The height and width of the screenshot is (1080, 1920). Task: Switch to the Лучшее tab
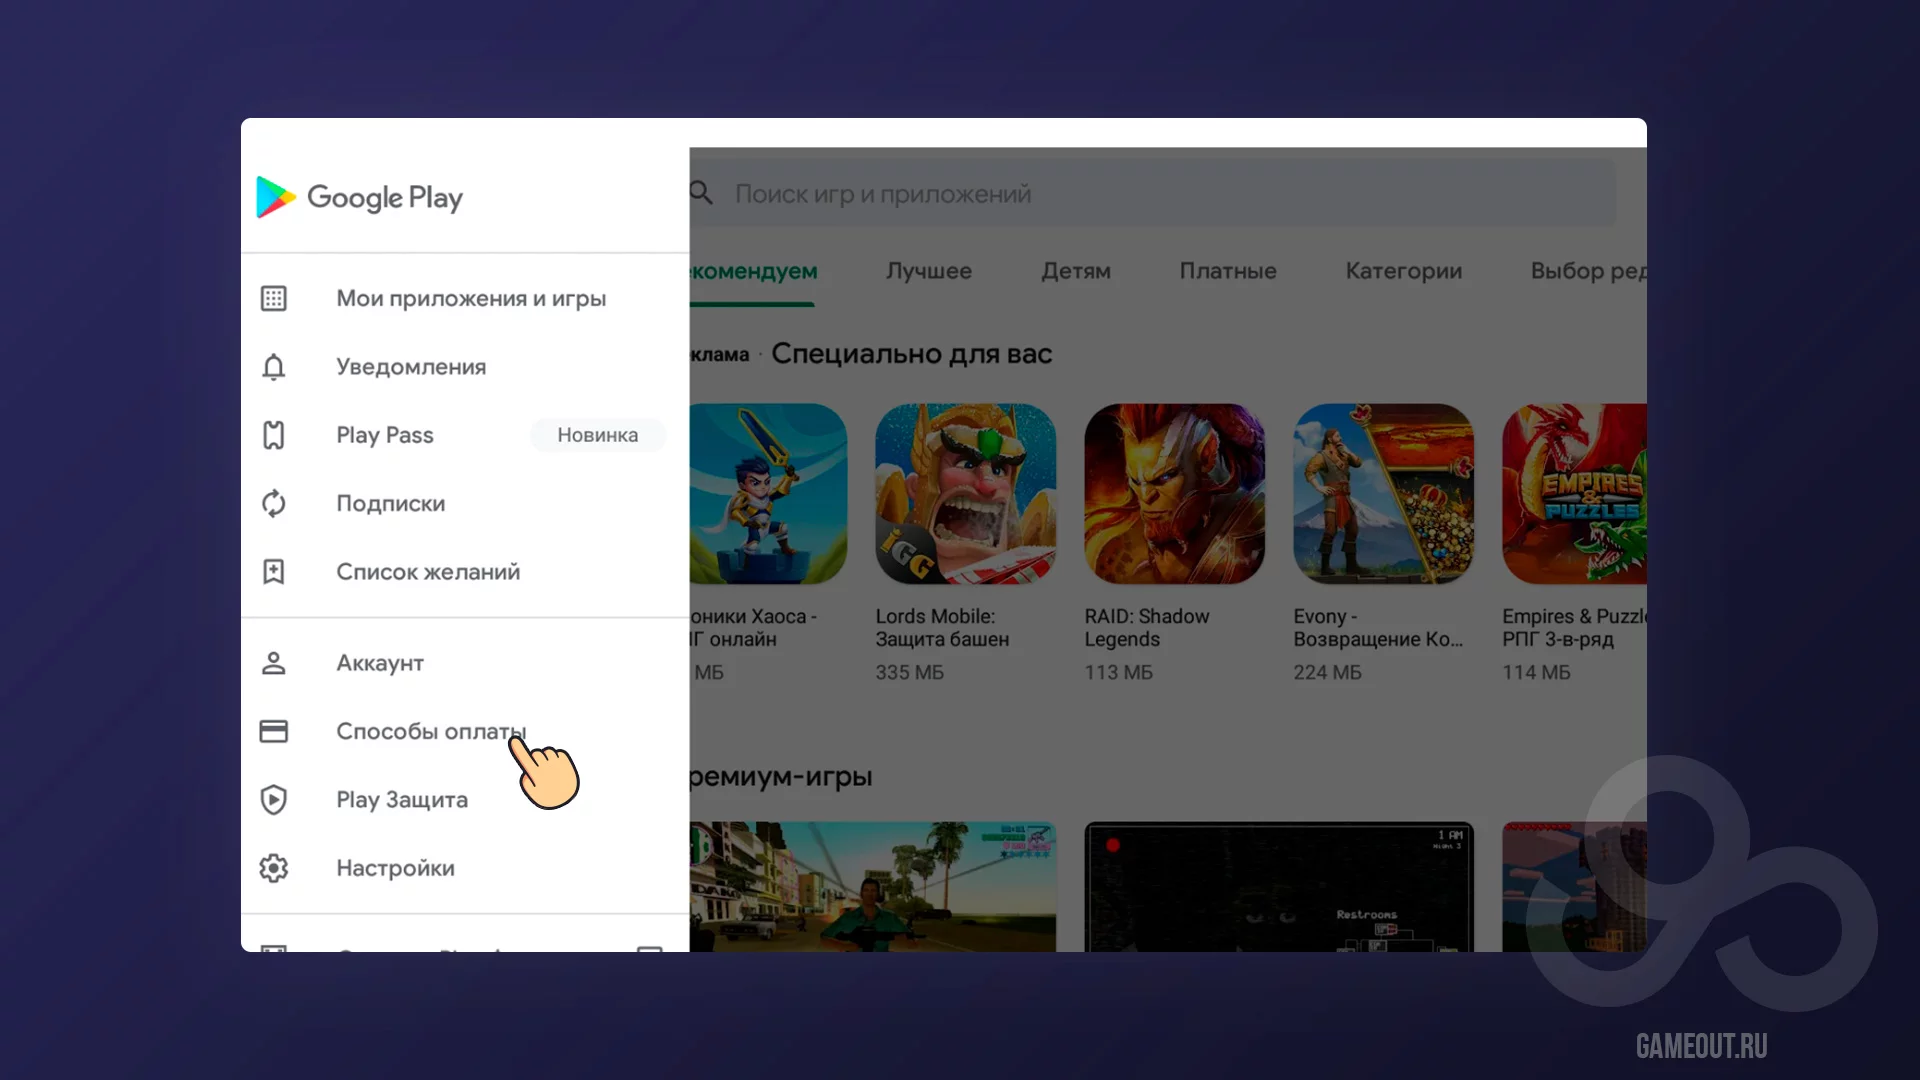[928, 271]
